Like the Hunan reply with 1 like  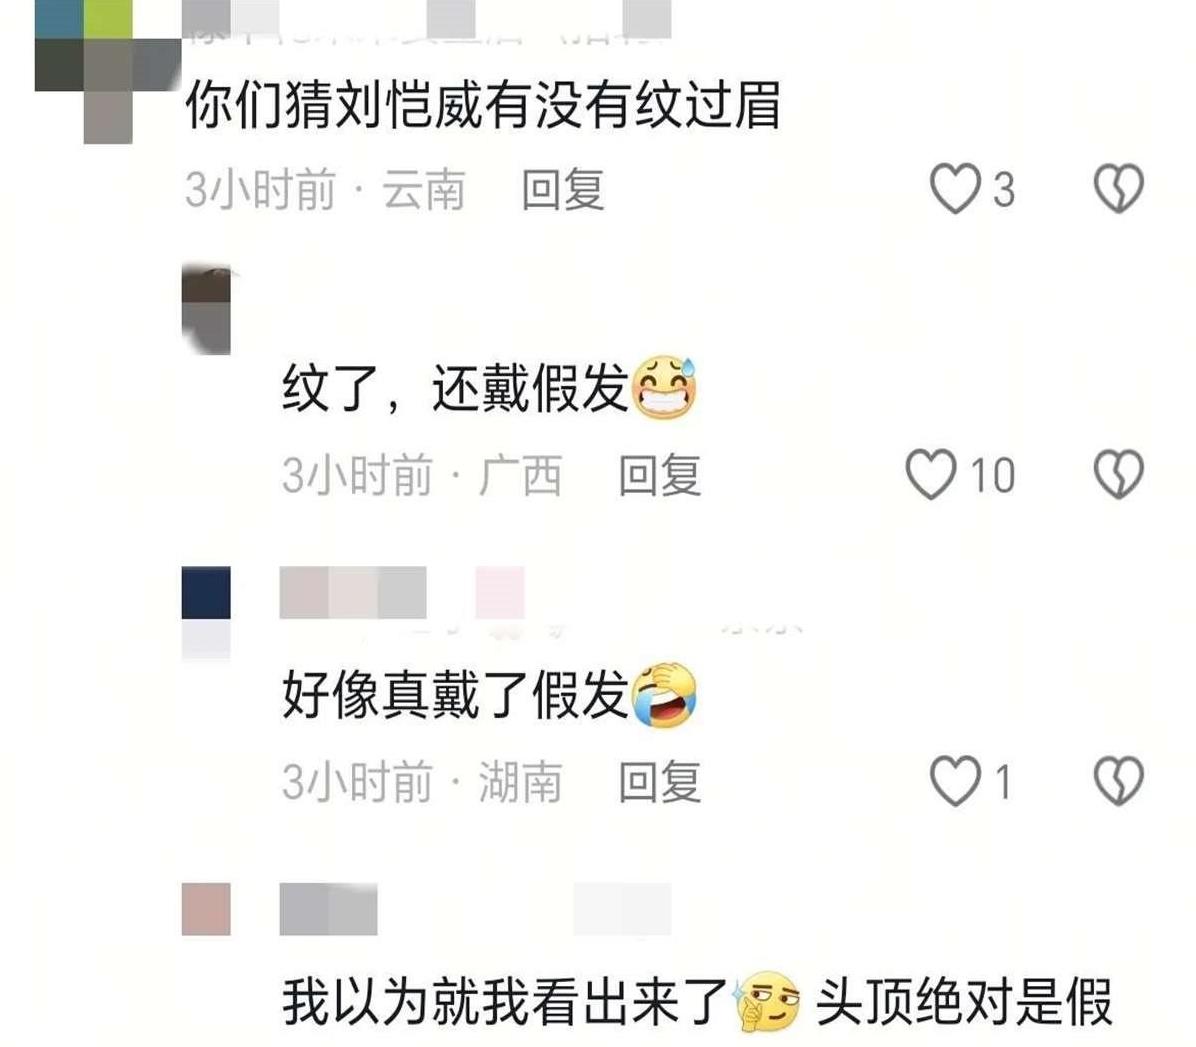coord(955,781)
